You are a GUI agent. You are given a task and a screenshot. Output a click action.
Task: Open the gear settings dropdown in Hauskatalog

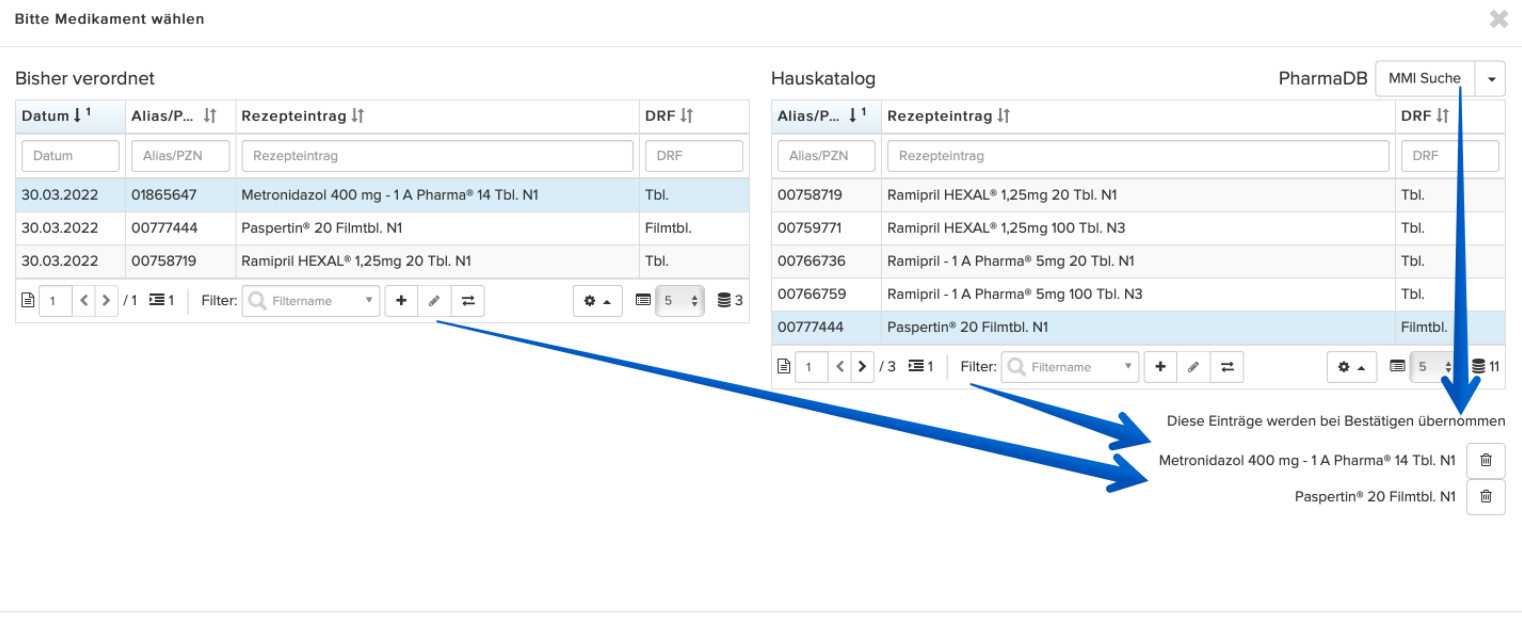pos(1352,367)
